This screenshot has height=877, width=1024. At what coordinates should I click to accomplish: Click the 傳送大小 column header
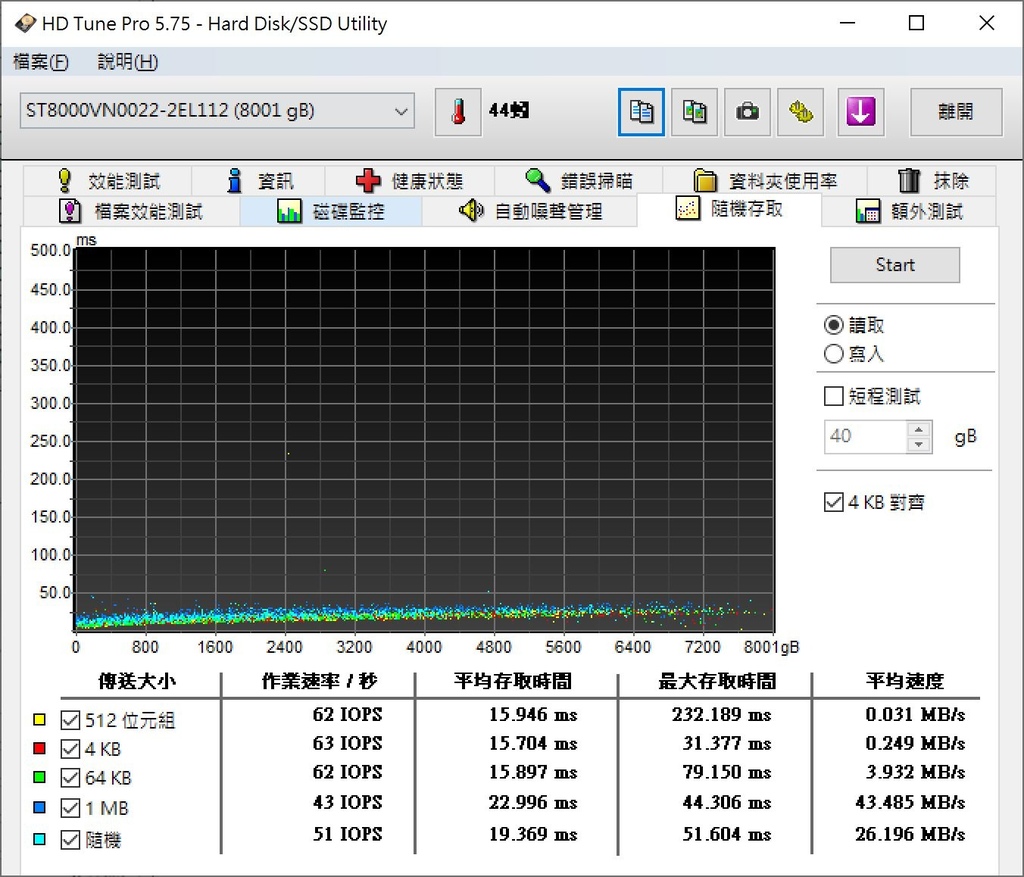137,682
